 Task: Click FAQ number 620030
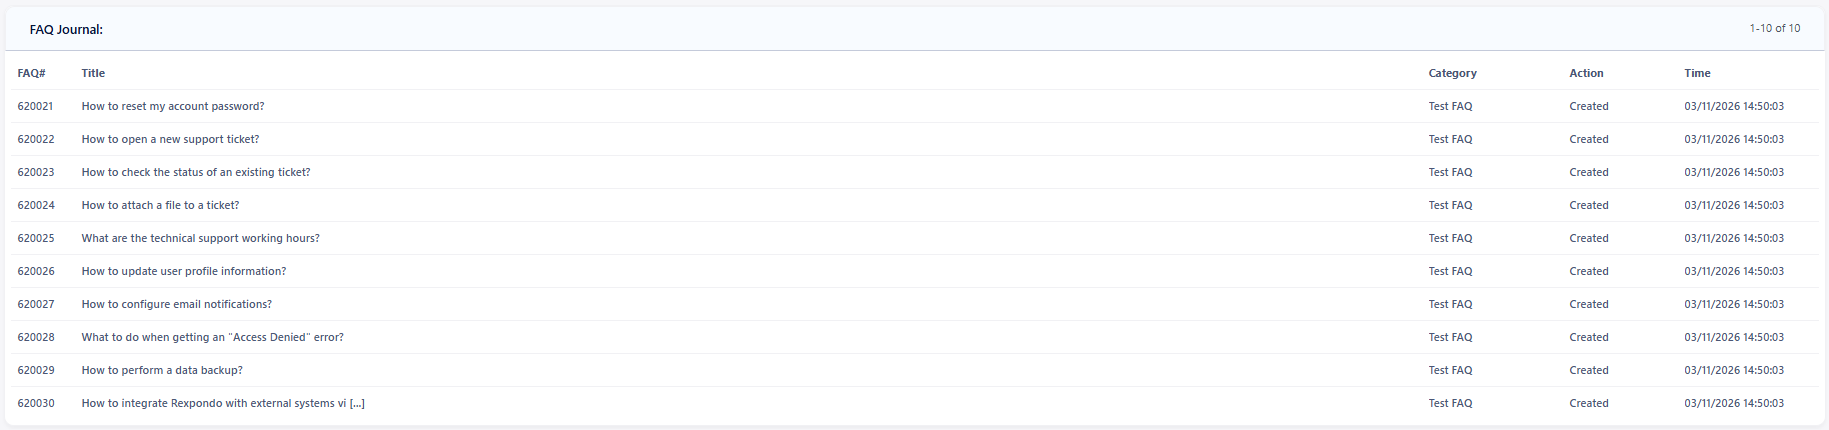36,403
